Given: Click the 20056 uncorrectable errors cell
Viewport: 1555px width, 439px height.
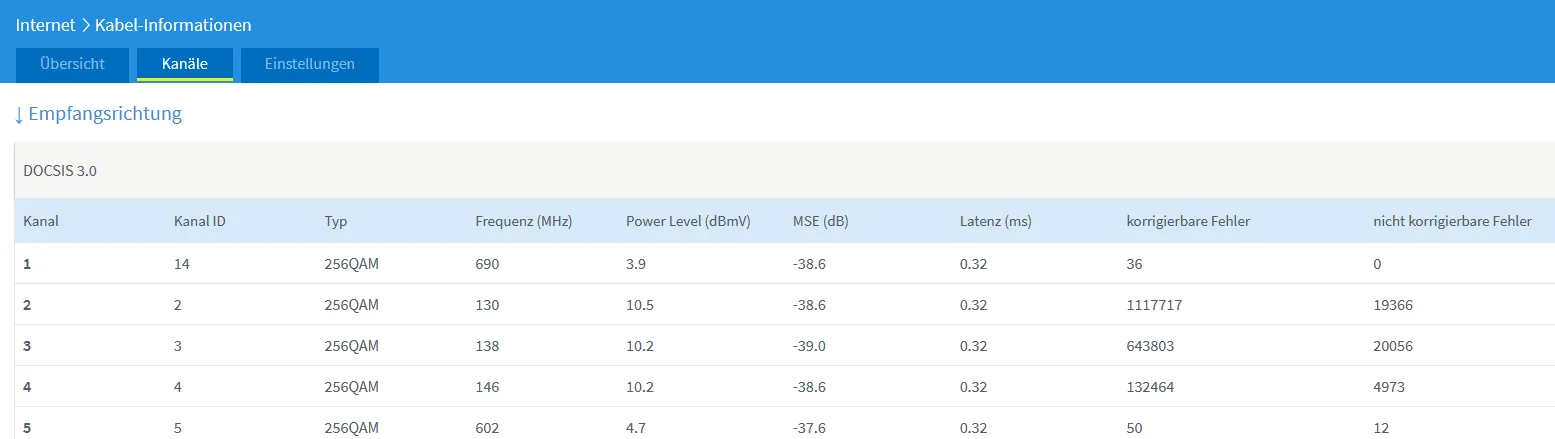Looking at the screenshot, I should click(1393, 346).
